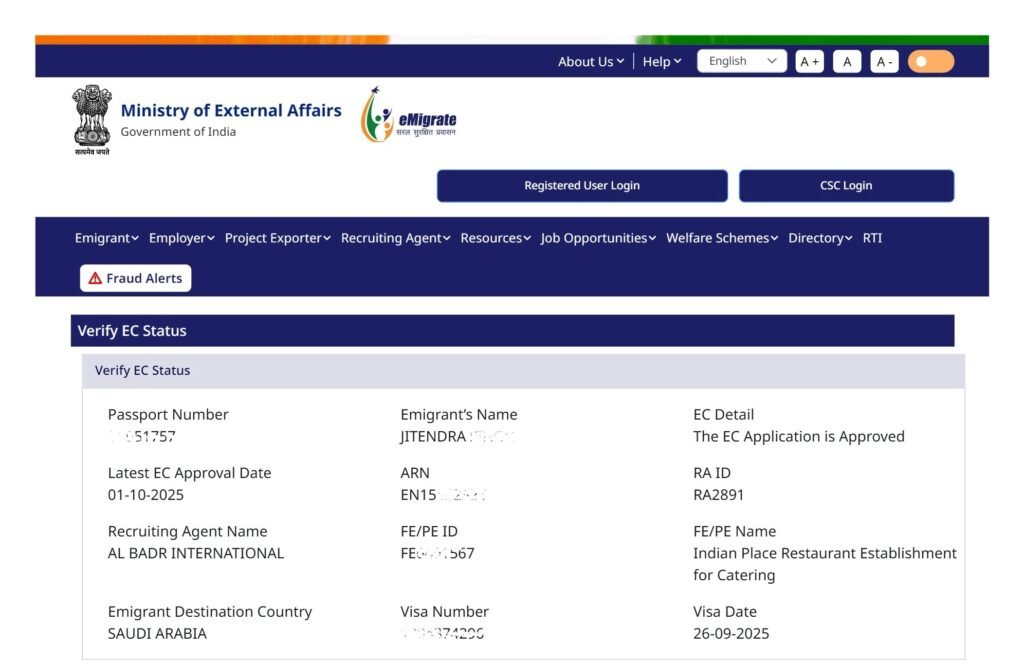Reset font size with the plain A button

(x=847, y=62)
